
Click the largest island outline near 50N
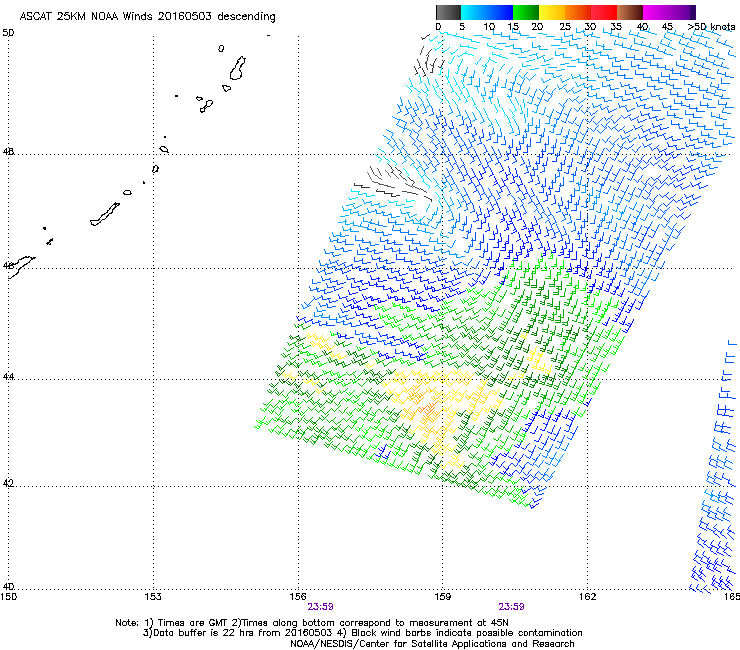tap(237, 68)
